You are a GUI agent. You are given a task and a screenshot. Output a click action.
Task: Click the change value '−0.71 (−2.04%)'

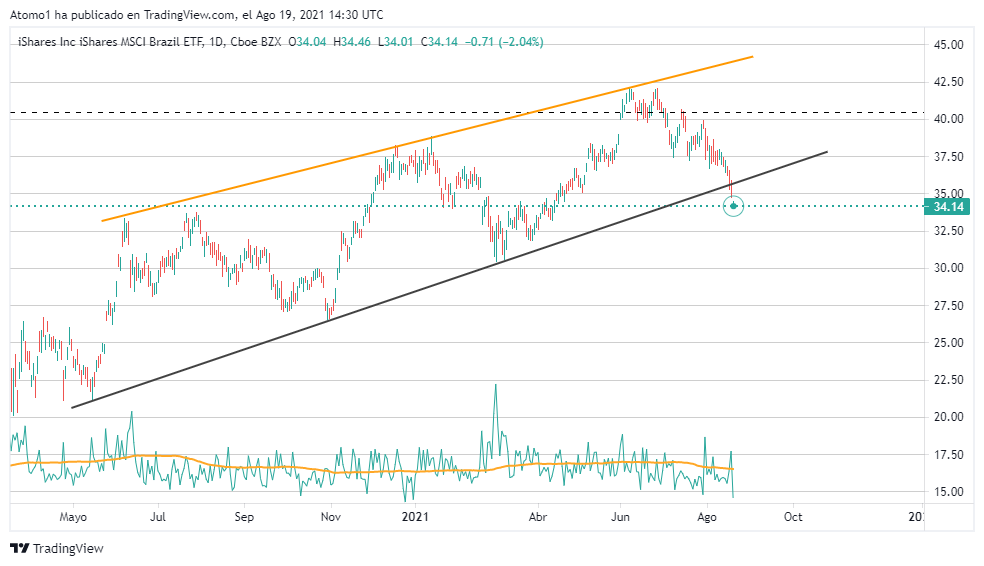(x=505, y=42)
